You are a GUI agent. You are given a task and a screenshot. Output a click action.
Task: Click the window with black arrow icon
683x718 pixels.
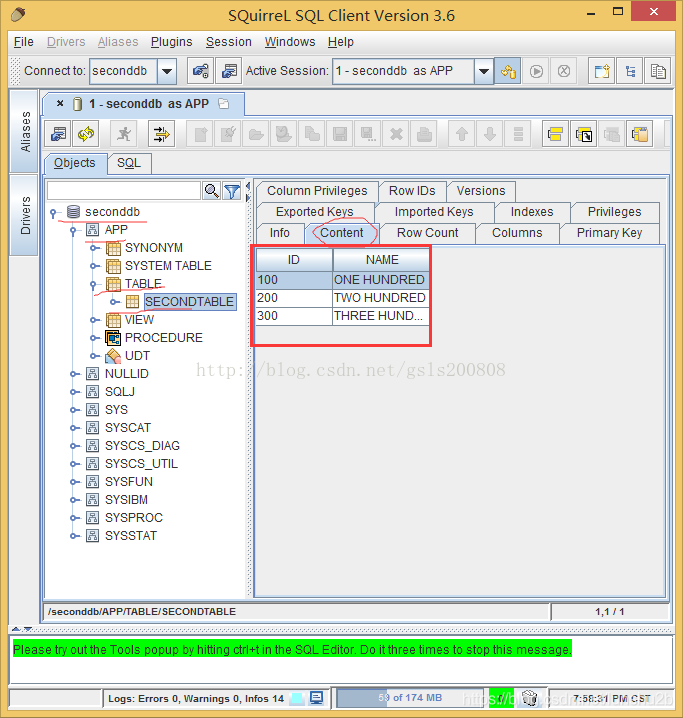coord(584,134)
